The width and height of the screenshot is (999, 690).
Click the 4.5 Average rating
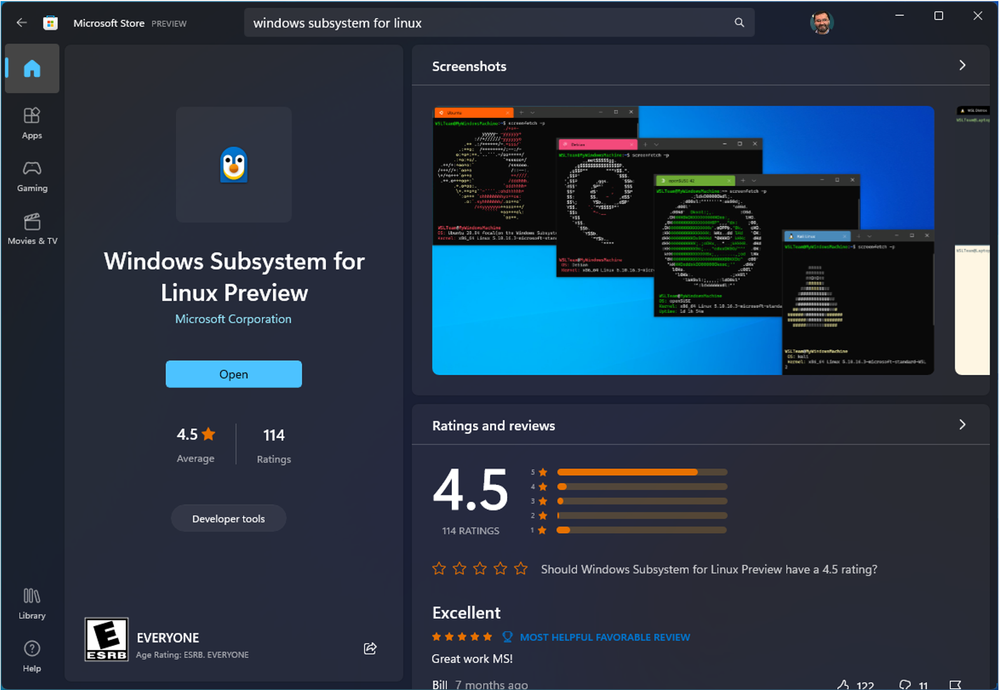(196, 444)
